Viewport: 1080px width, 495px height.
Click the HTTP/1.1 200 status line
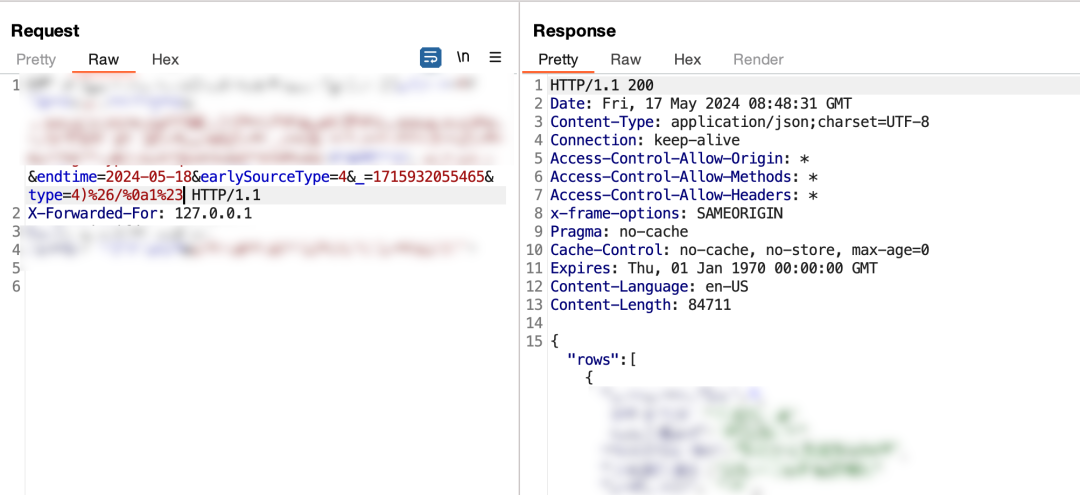[x=602, y=86]
